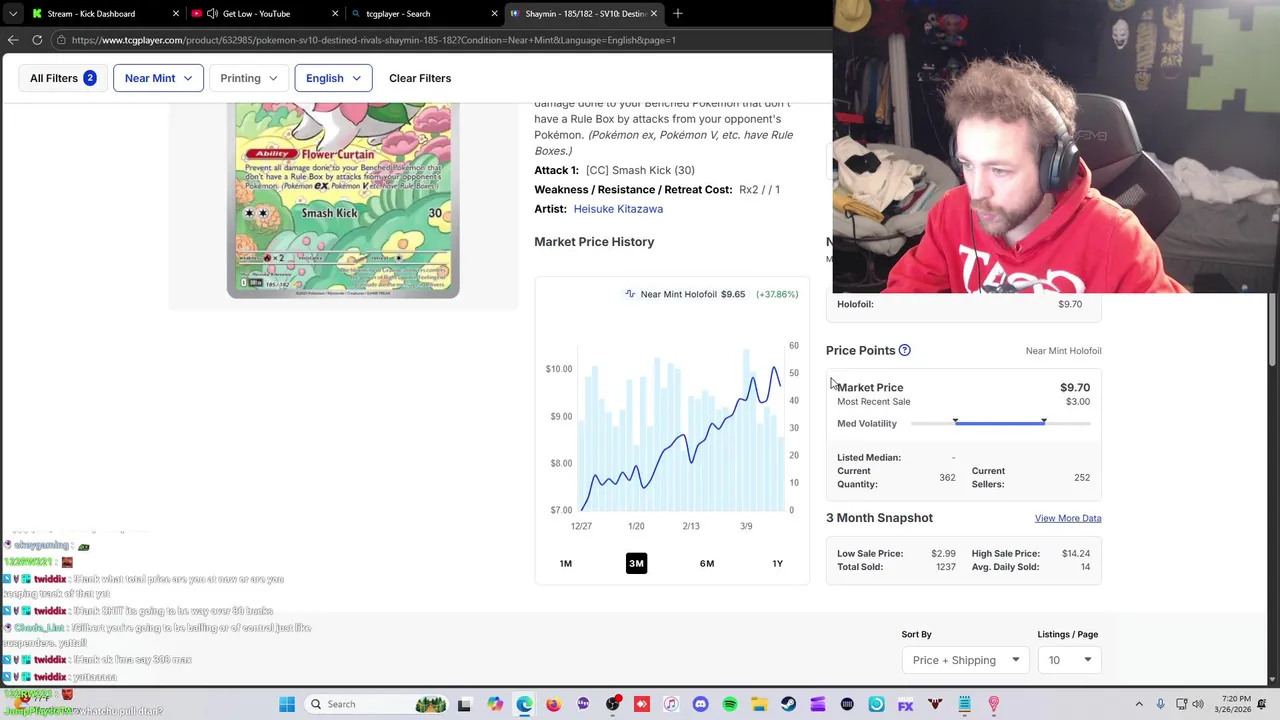This screenshot has width=1280, height=720.
Task: Open volume control tray icon
Action: (1198, 704)
